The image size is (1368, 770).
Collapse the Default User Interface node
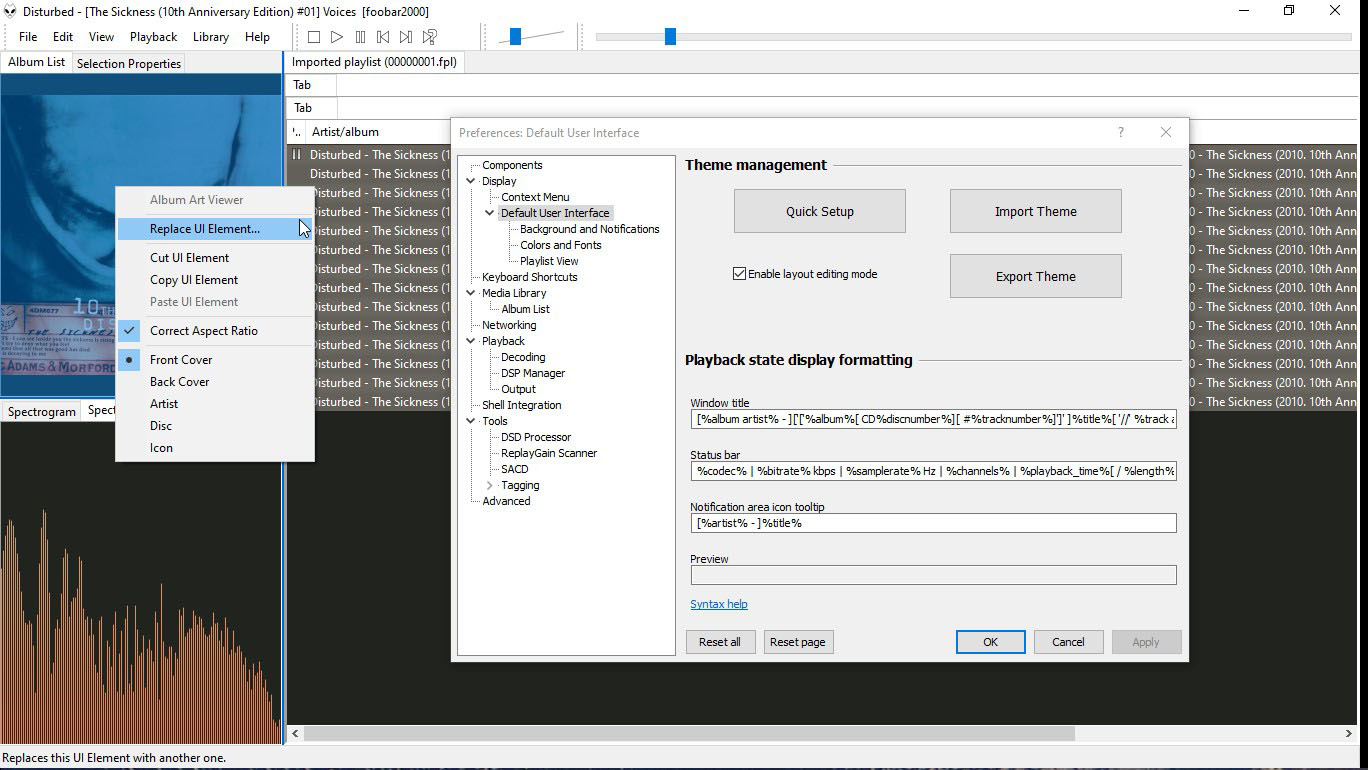[490, 213]
